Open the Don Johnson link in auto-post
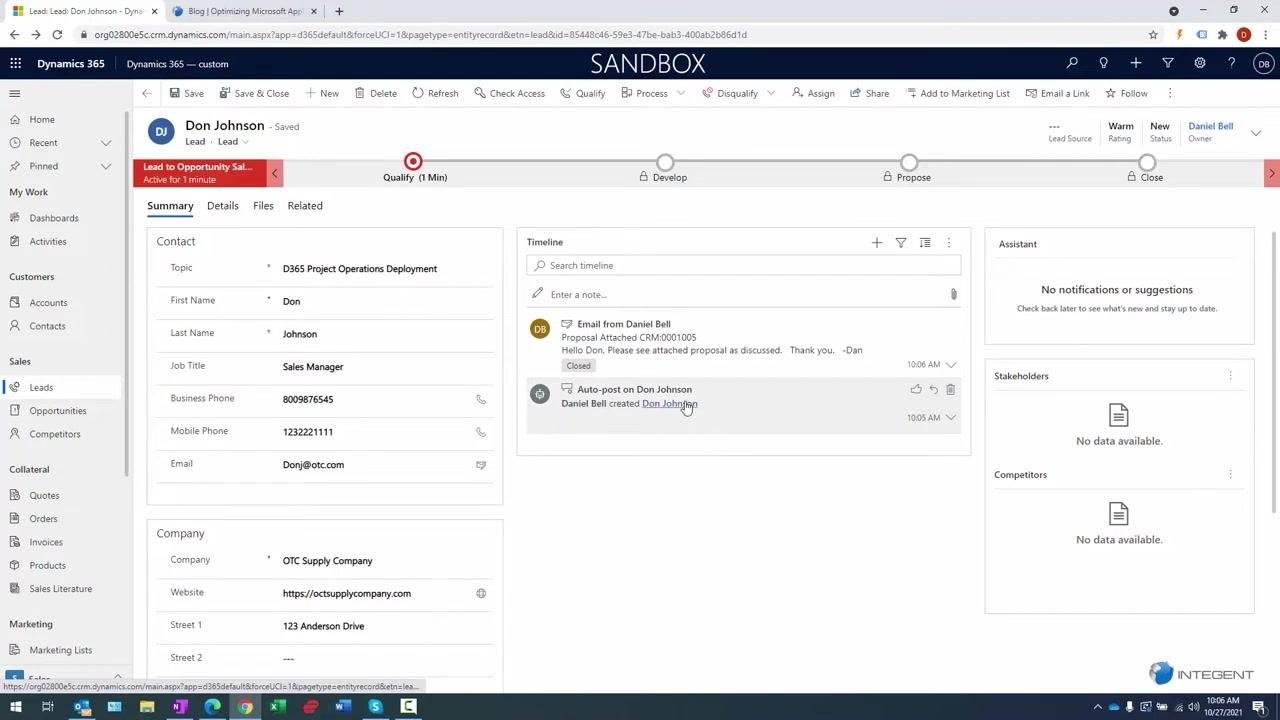 670,404
